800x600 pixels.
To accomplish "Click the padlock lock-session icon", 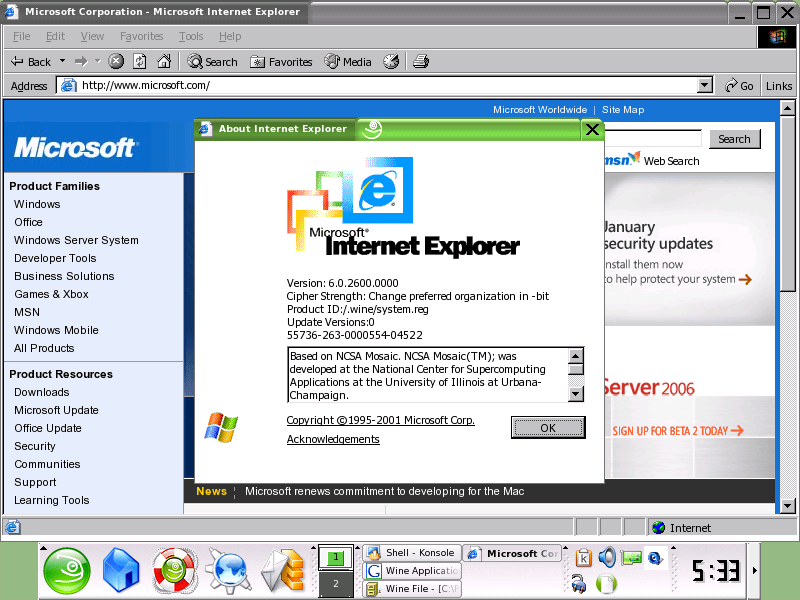I will click(x=579, y=584).
